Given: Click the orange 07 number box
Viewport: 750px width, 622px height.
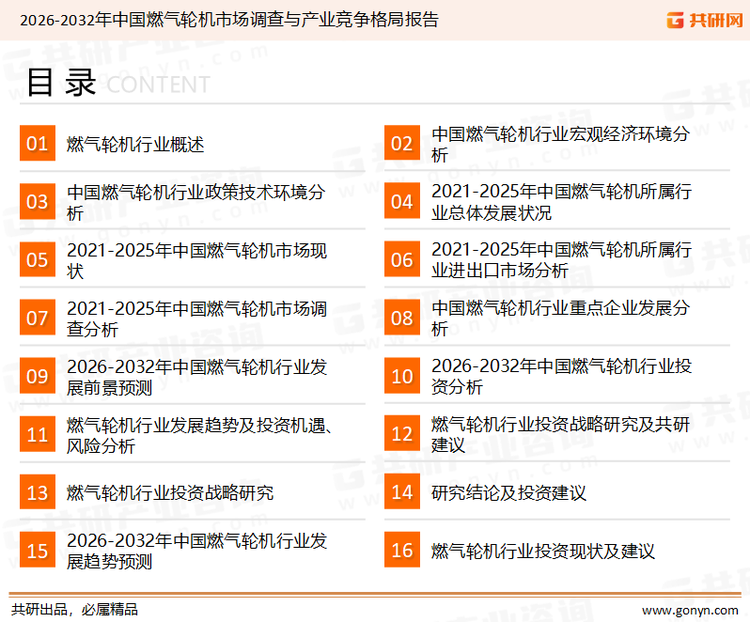Looking at the screenshot, I should [x=37, y=318].
